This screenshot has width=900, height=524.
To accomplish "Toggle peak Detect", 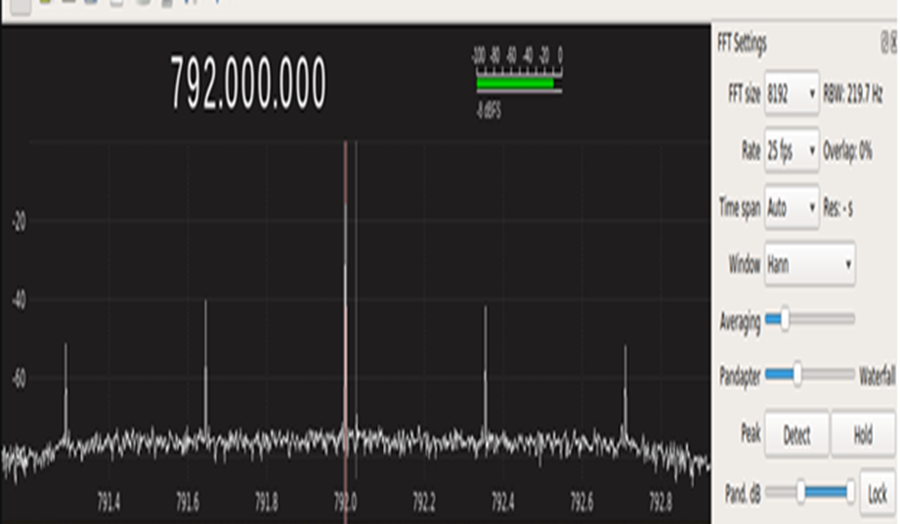I will [796, 435].
